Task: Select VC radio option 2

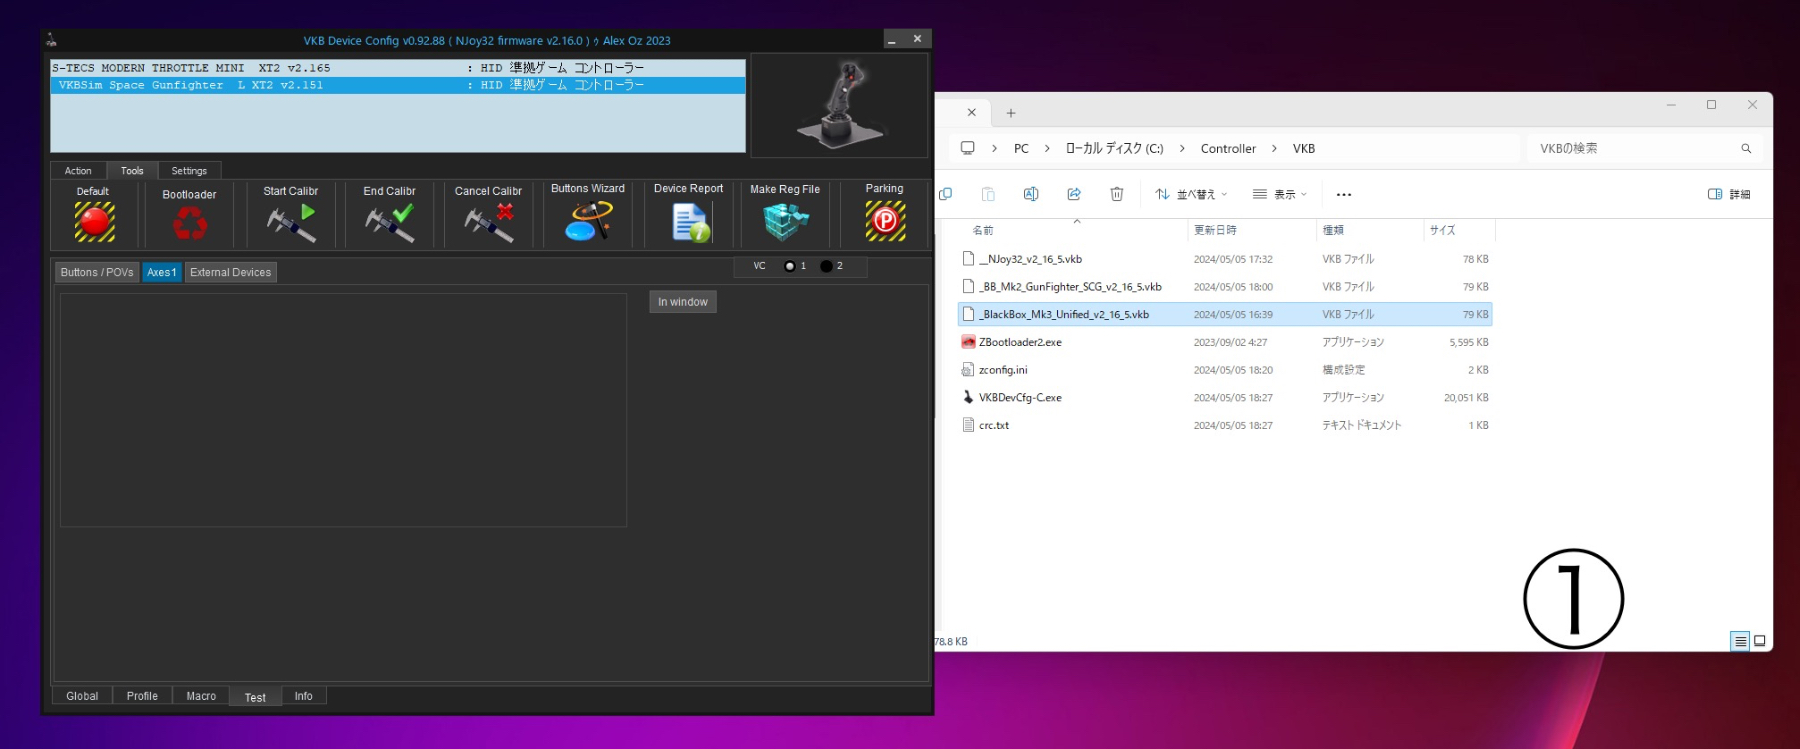Action: (826, 266)
